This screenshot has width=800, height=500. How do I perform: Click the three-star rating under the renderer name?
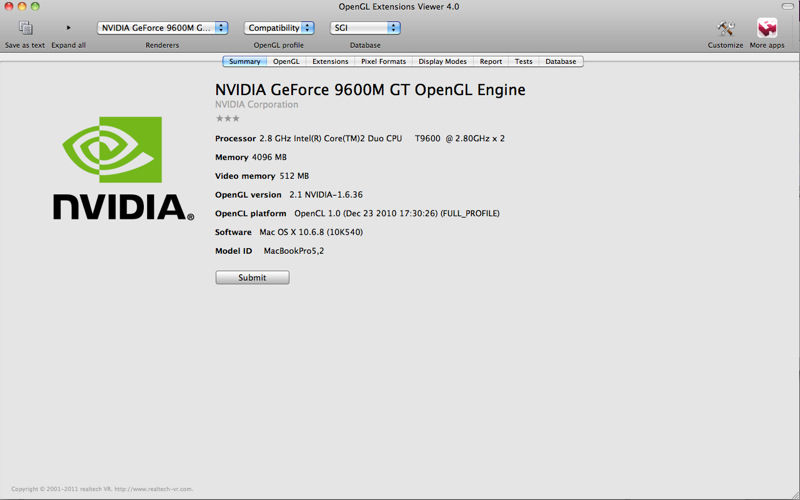(227, 118)
